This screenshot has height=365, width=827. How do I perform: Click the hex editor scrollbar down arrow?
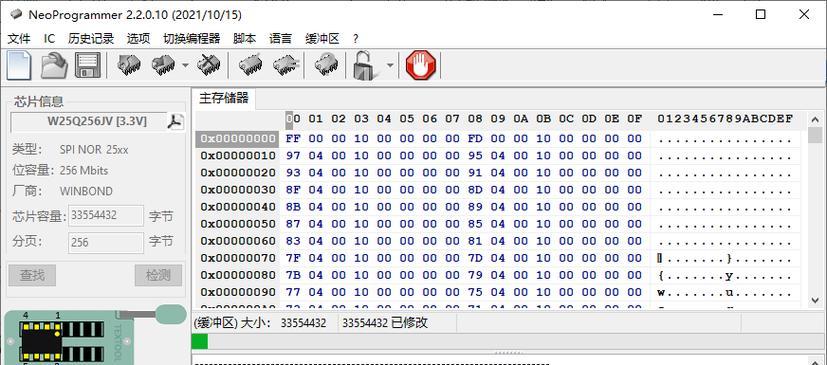pos(815,300)
